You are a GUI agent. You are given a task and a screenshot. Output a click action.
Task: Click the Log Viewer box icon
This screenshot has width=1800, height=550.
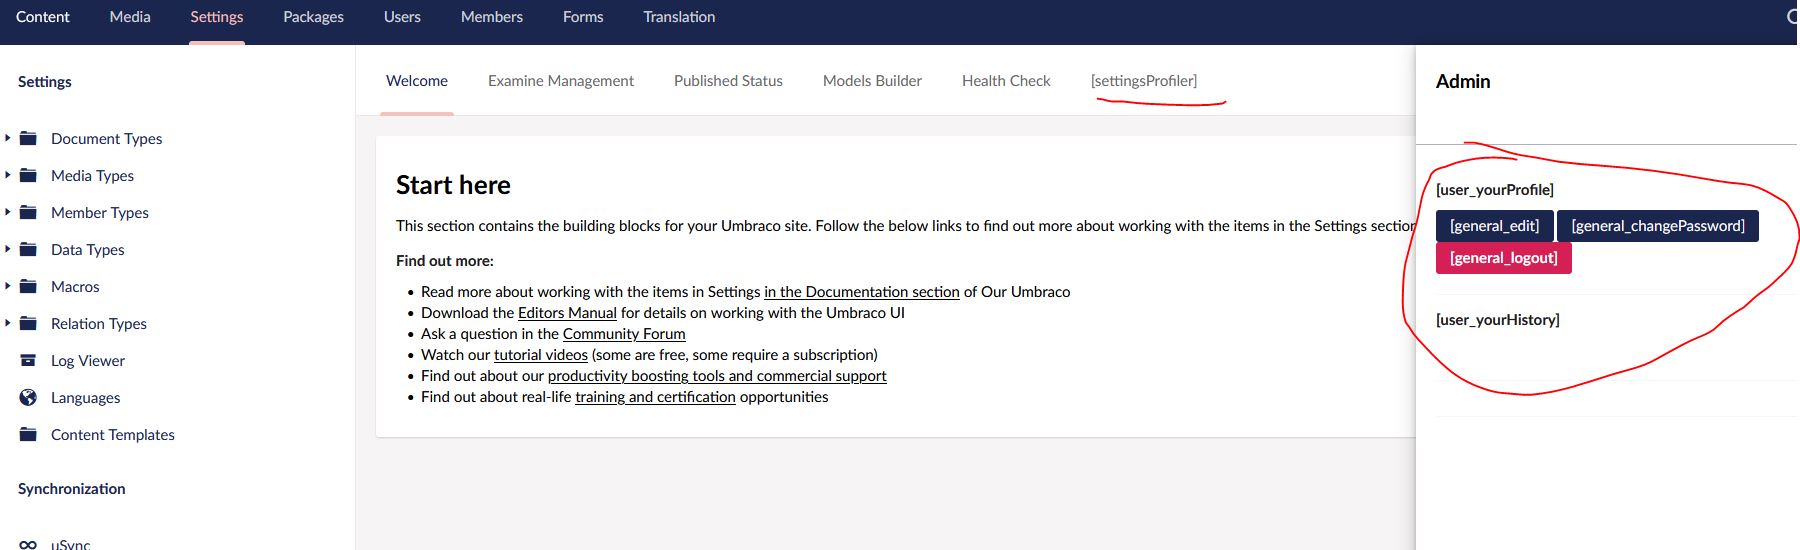coord(28,360)
